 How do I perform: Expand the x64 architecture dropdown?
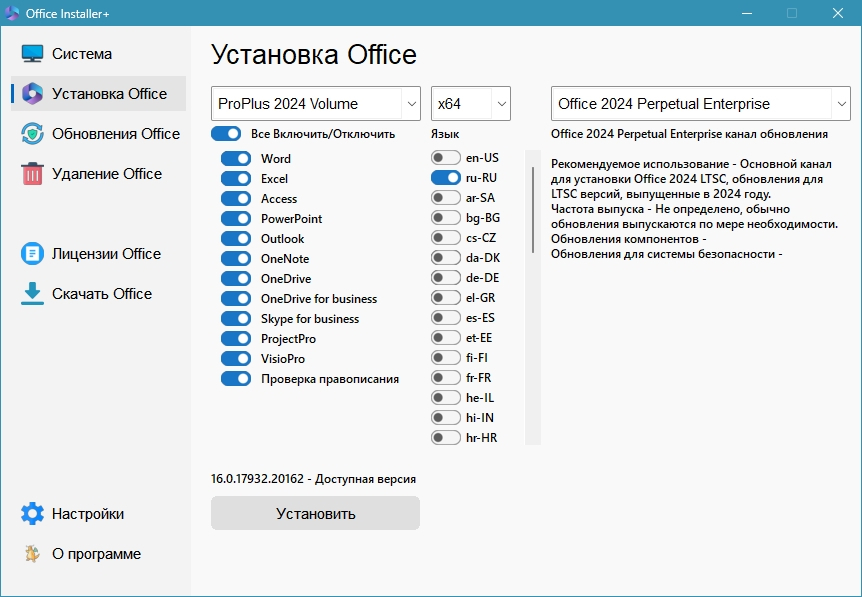click(471, 103)
